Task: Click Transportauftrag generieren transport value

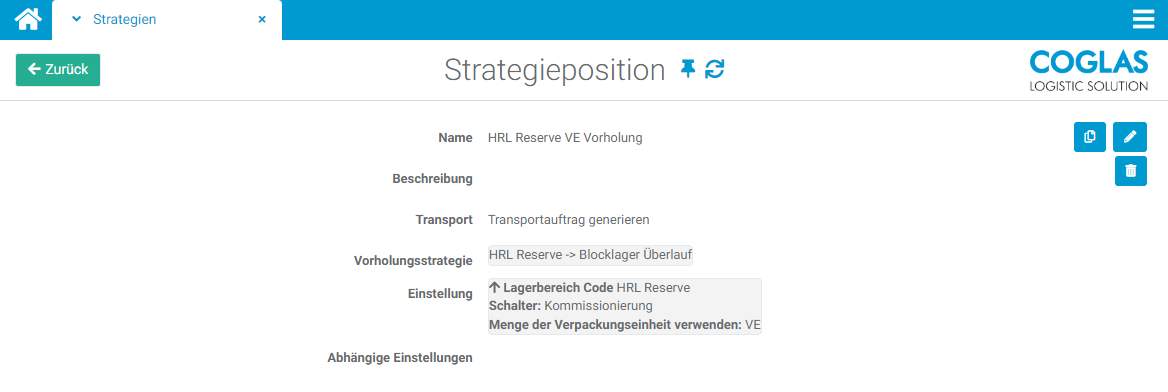Action: click(x=569, y=220)
